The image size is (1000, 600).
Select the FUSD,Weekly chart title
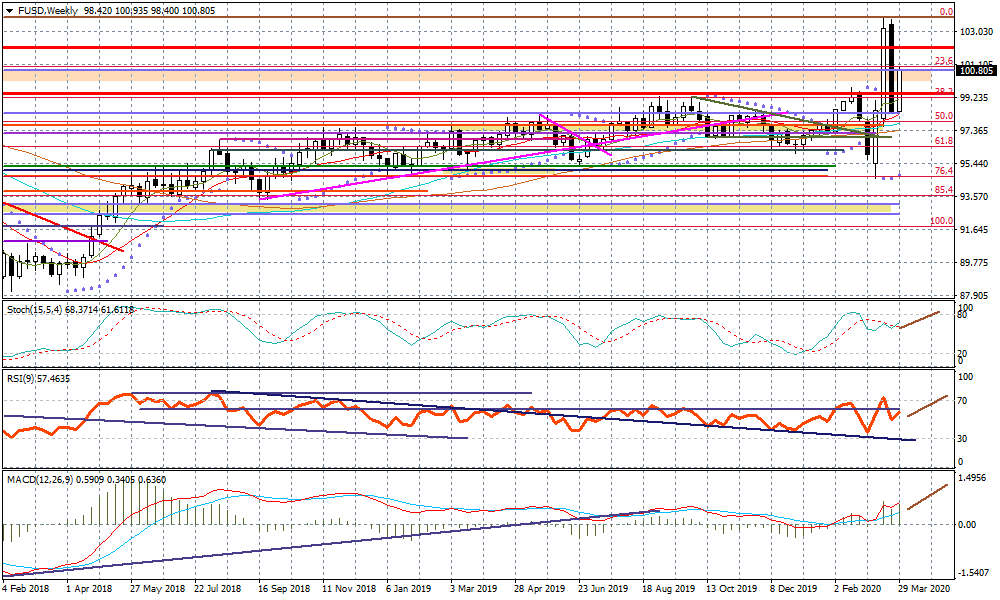[48, 11]
